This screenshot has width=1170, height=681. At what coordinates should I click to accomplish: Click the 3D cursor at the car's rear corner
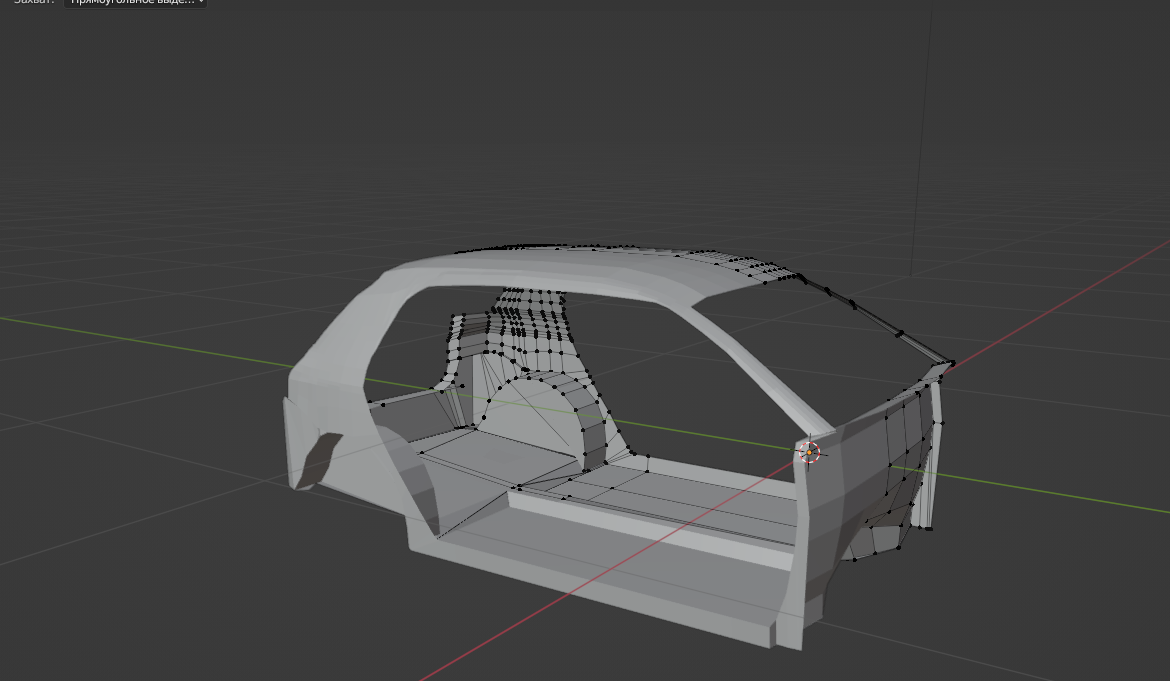[x=810, y=452]
